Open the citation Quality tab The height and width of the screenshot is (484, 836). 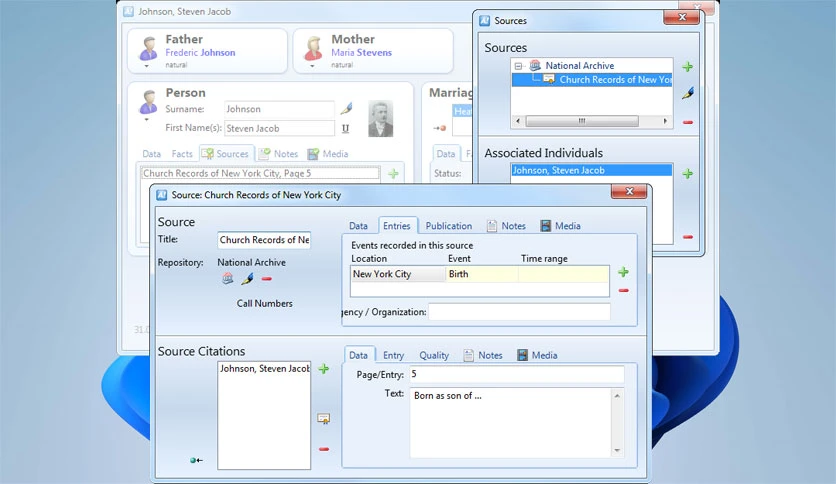coord(434,356)
